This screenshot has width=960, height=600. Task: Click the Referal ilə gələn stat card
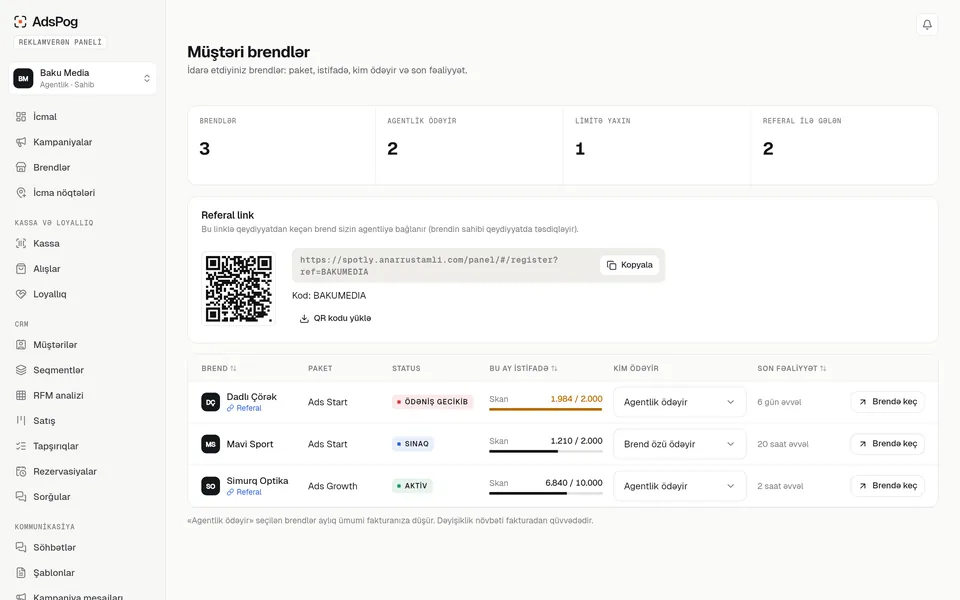coord(844,145)
